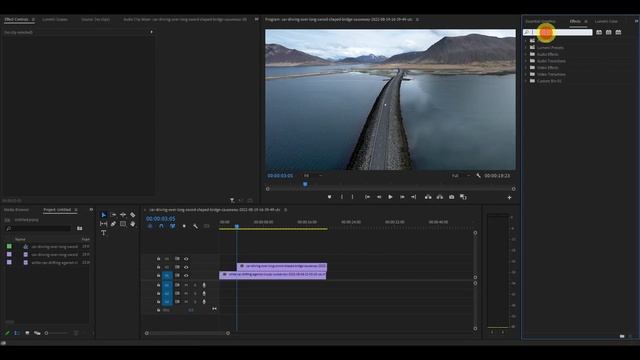Click Mark In in Program Monitor
This screenshot has height=360, width=640.
pos(342,197)
